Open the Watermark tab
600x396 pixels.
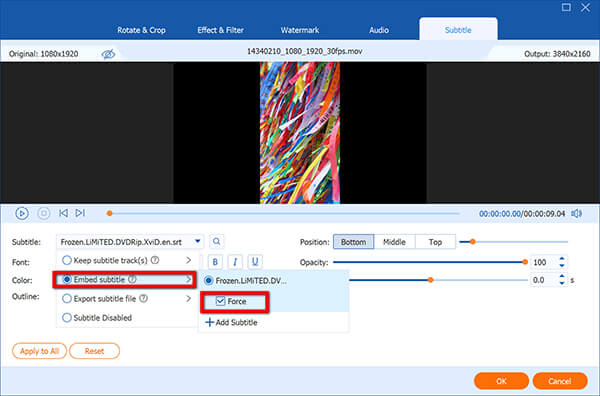[300, 30]
